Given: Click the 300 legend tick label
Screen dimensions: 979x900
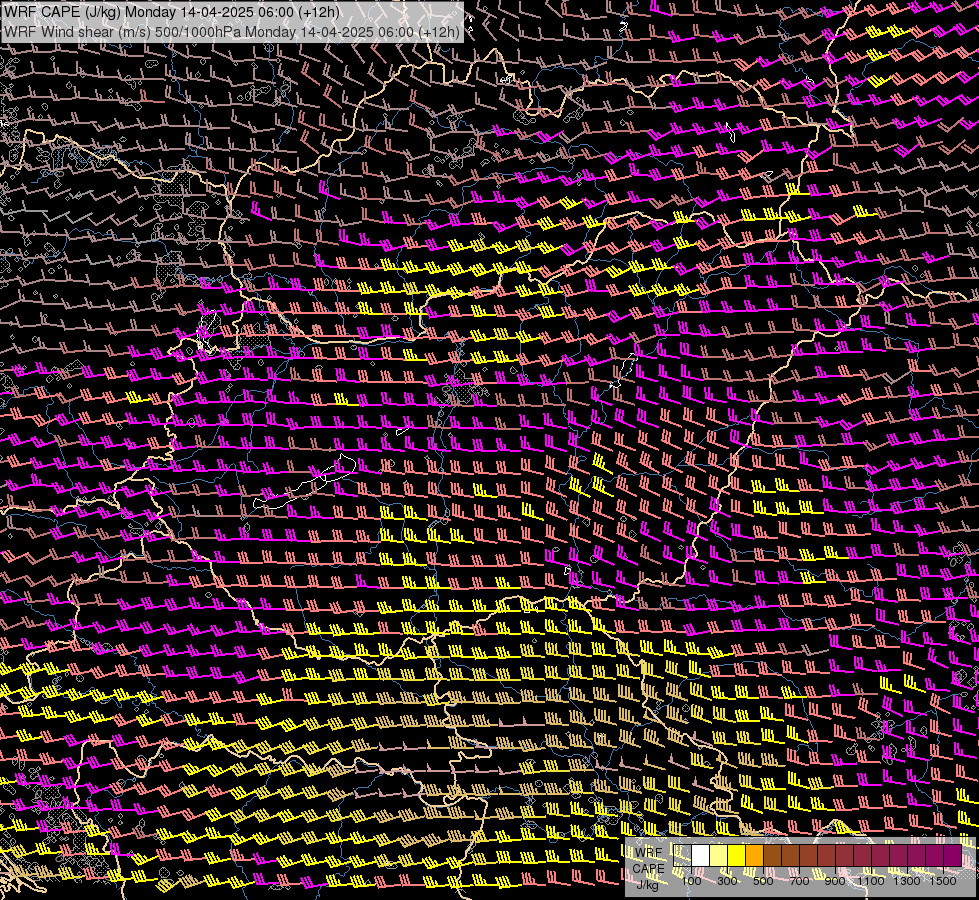Looking at the screenshot, I should (727, 881).
